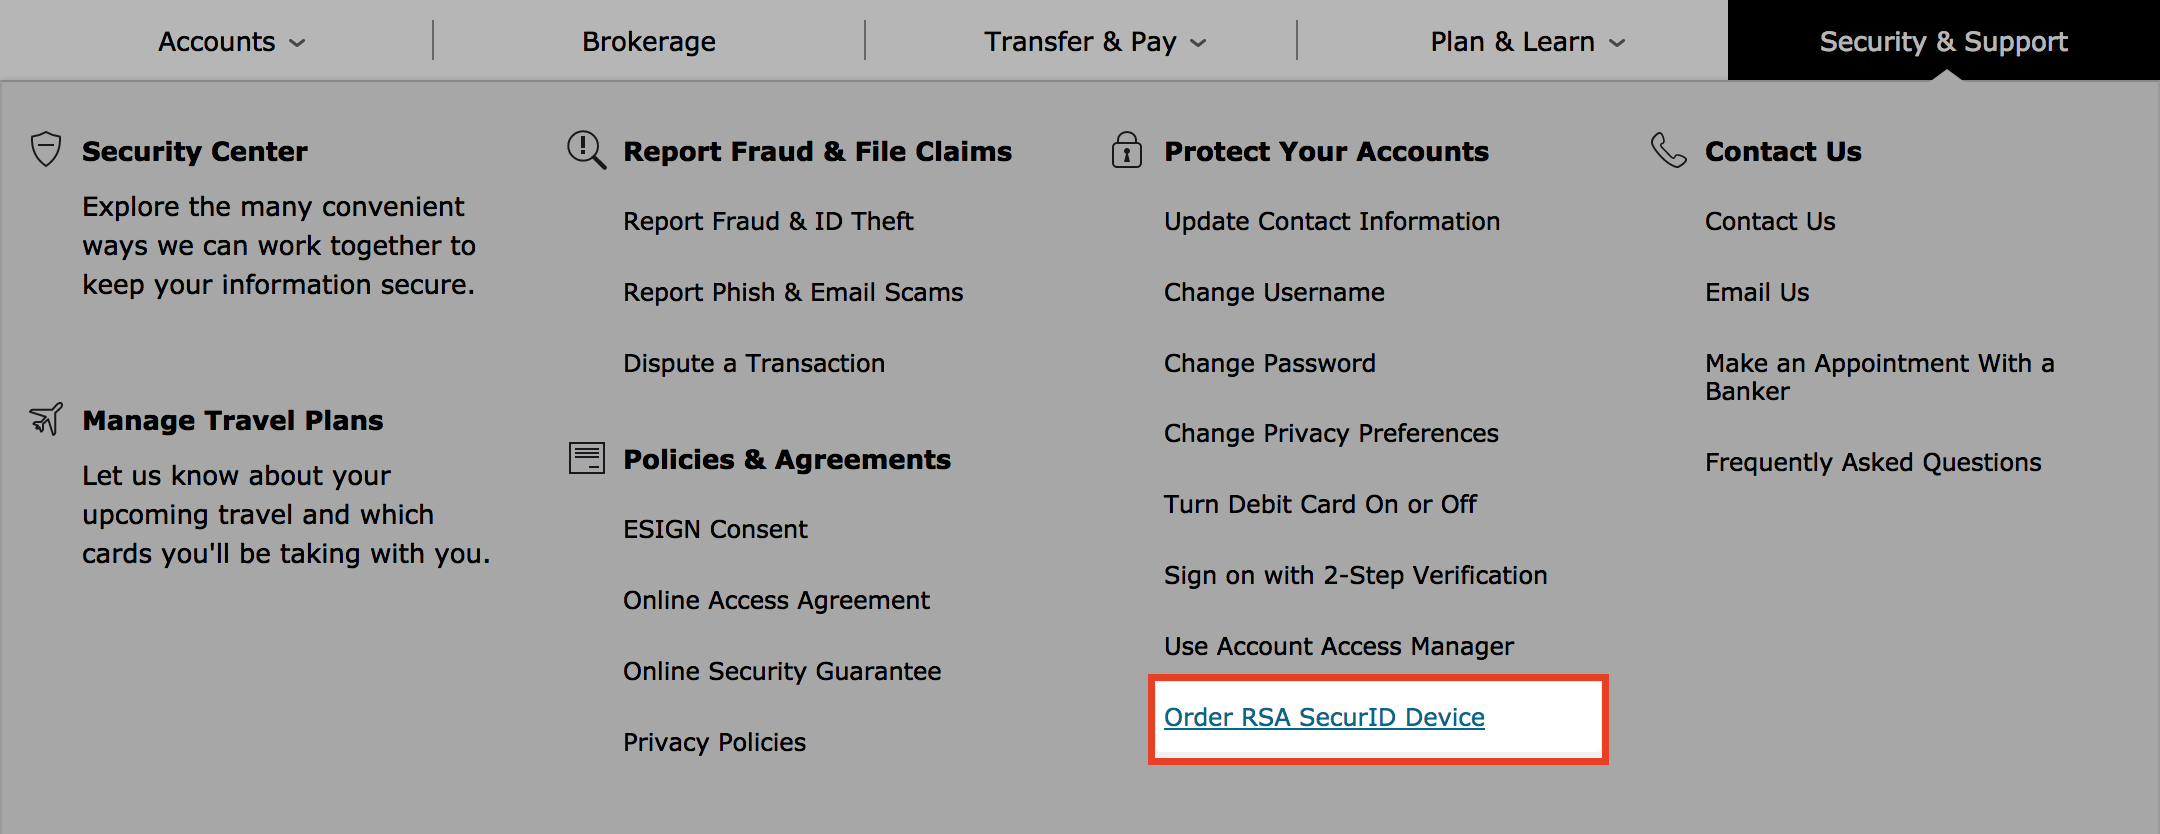Open Frequently Asked Questions link
Screen dimensions: 2160x834
point(1873,462)
